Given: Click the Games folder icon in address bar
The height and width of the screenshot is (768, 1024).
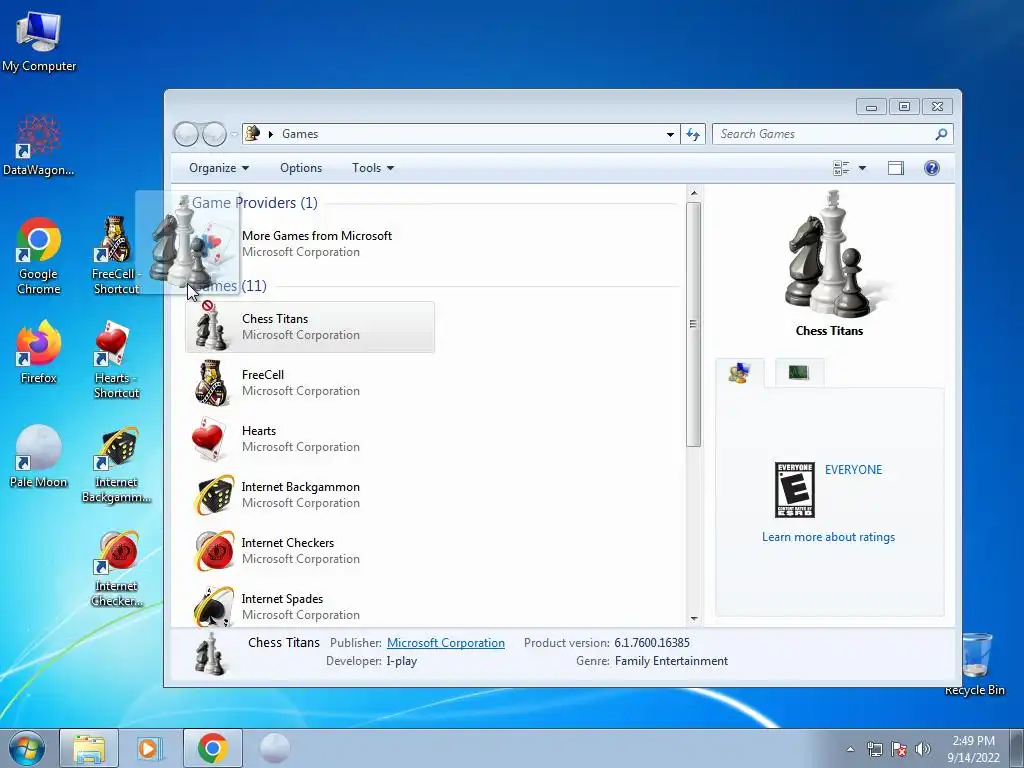Looking at the screenshot, I should 253,133.
